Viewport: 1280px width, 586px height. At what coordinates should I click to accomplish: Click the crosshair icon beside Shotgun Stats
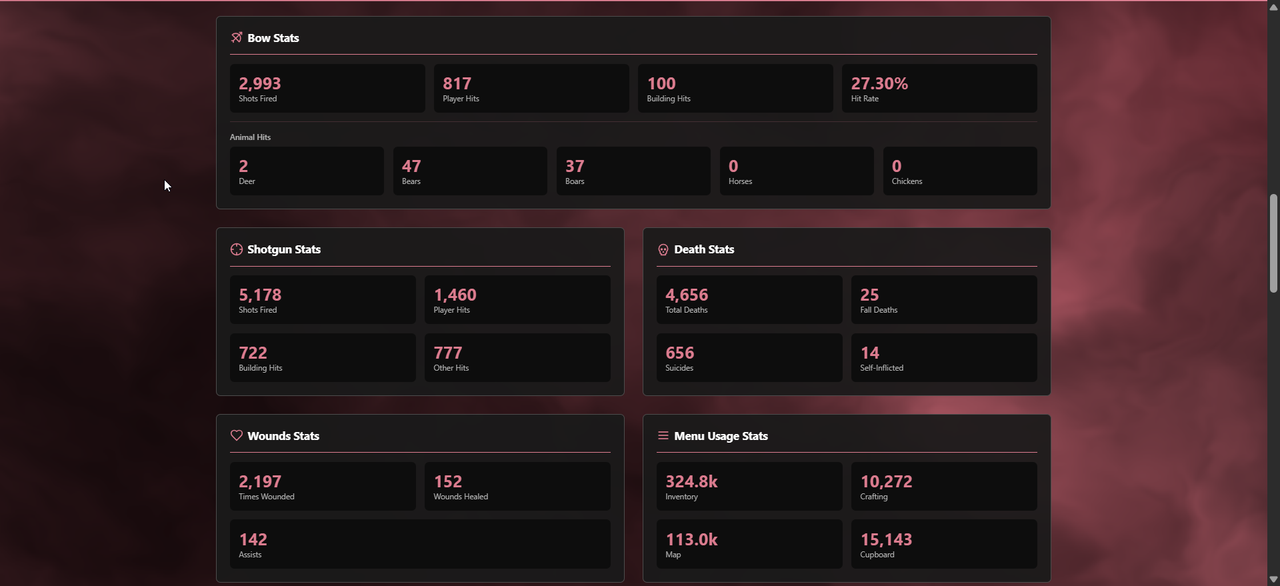[237, 250]
